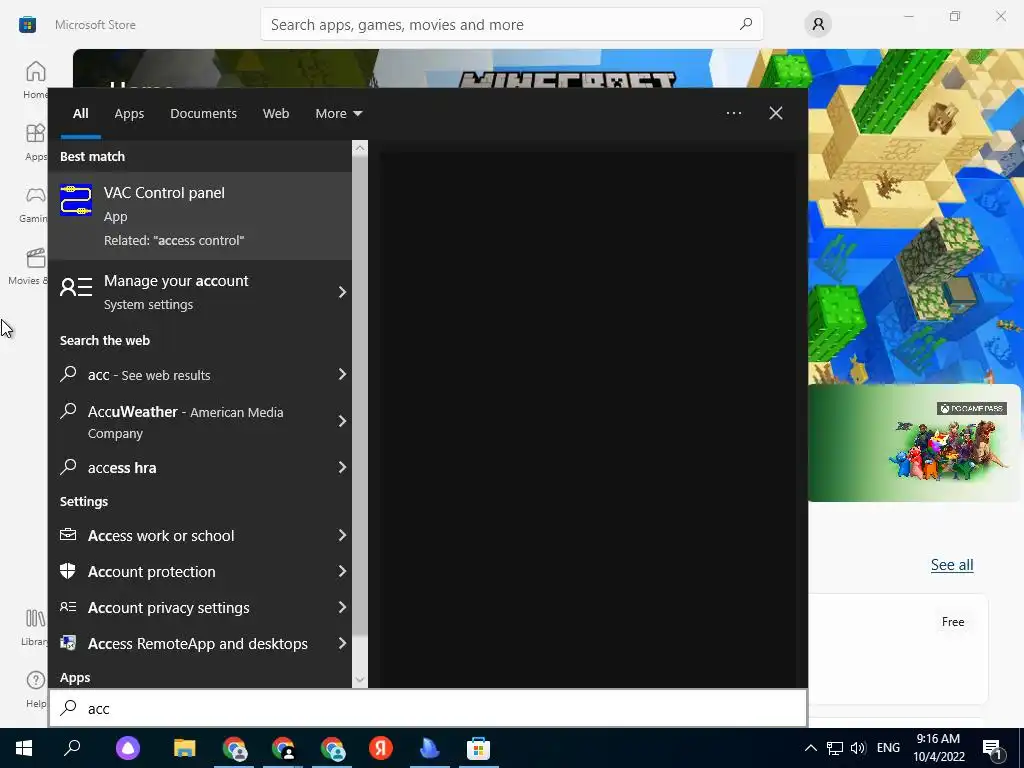The image size is (1024, 768).
Task: Expand 'access hra' result chevron
Action: [x=342, y=467]
